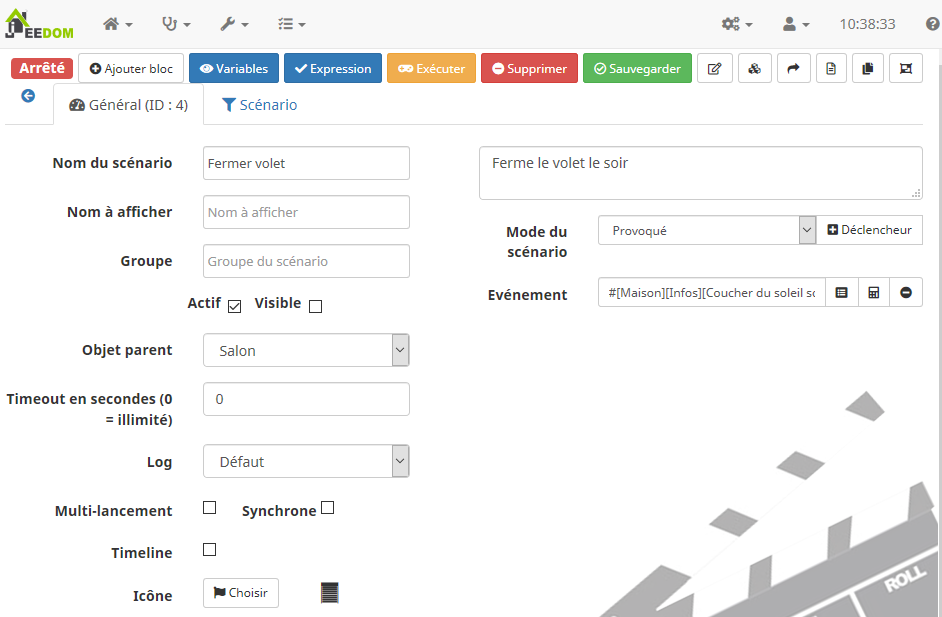The image size is (942, 617).
Task: Click the edit pencil toolbar icon
Action: point(715,68)
